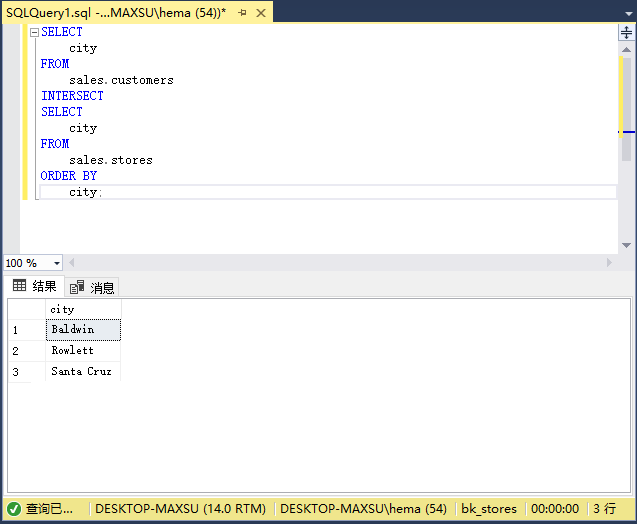Click the horizontal scroll left arrow
This screenshot has height=524, width=637.
tap(72, 263)
